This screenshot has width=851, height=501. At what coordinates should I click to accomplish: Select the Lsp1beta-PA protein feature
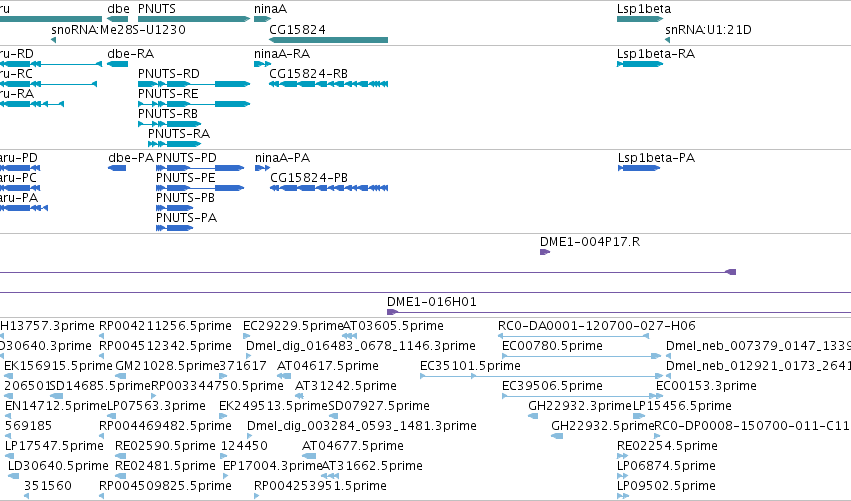pyautogui.click(x=639, y=168)
